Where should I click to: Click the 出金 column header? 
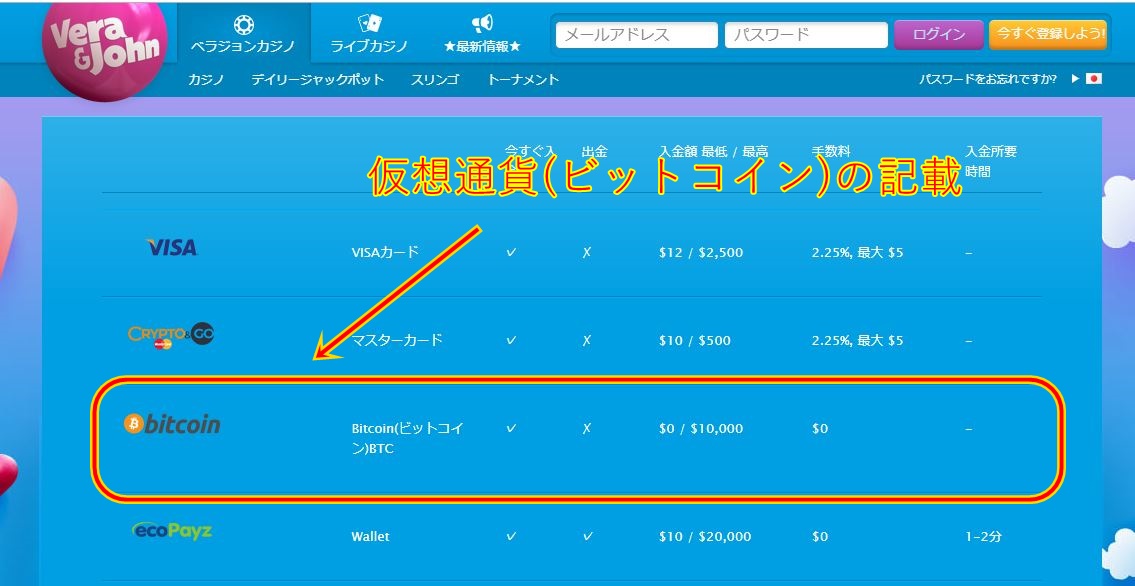[594, 152]
